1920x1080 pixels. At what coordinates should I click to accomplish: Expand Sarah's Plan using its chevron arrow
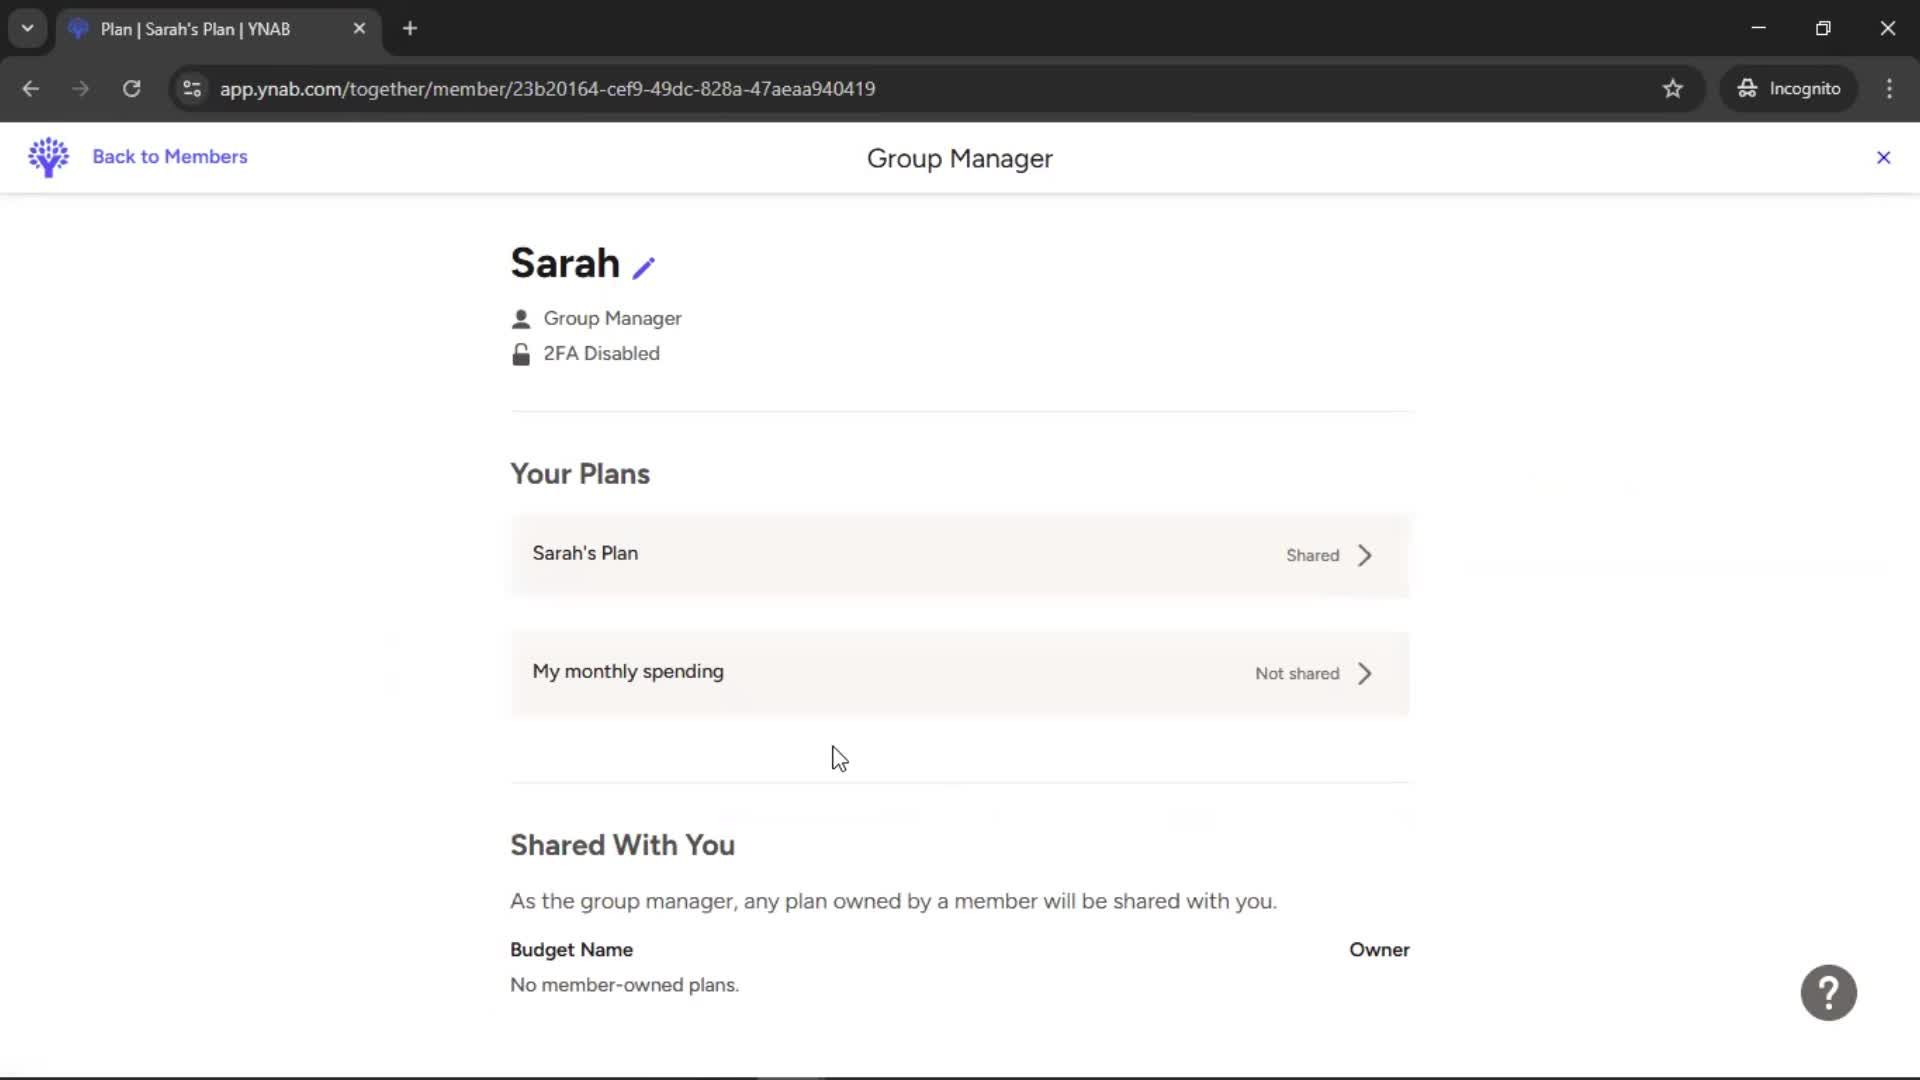tap(1365, 556)
